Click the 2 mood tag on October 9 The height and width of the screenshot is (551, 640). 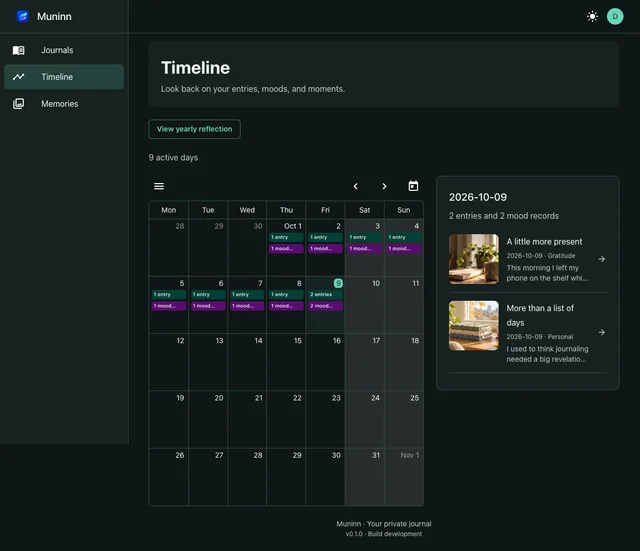tap(325, 306)
